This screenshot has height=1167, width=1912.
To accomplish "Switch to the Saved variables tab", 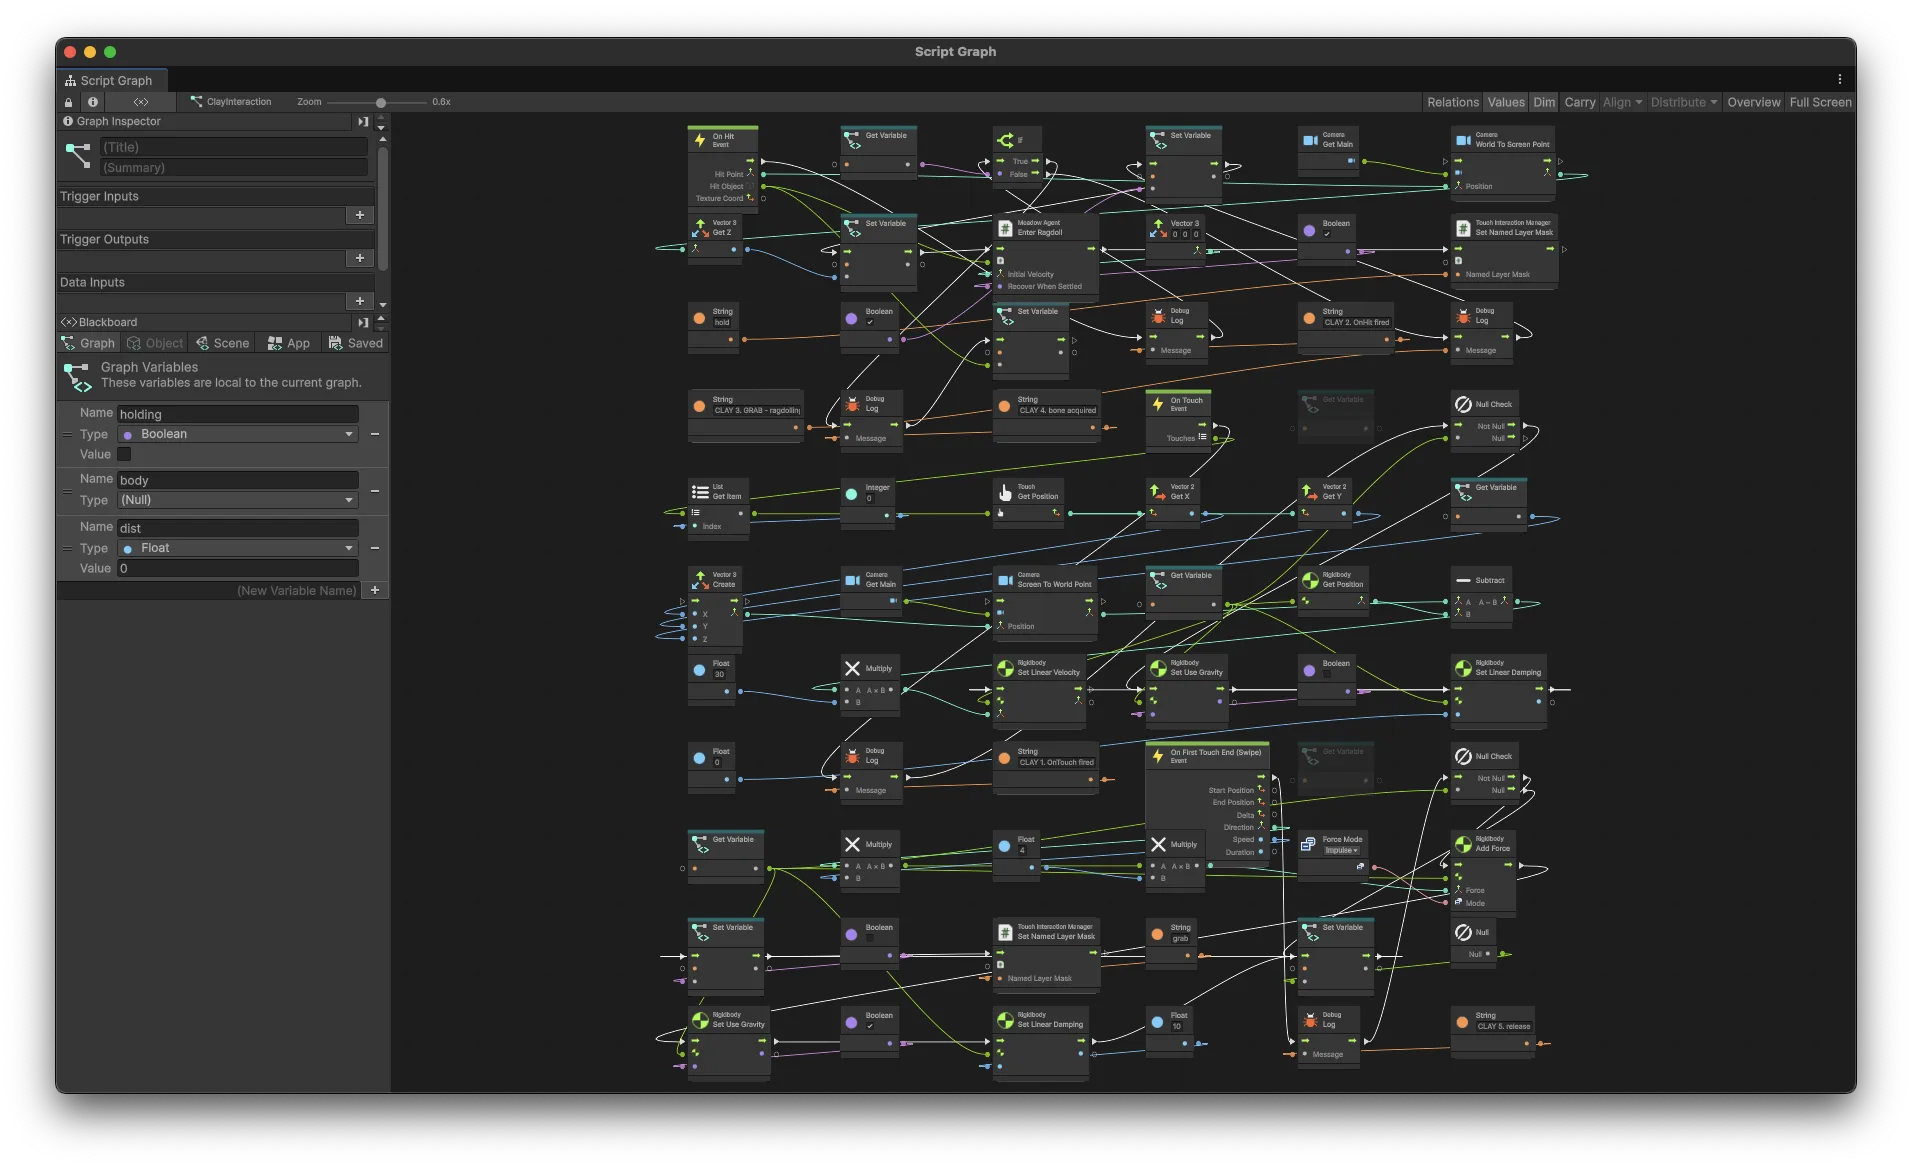I will pyautogui.click(x=356, y=343).
